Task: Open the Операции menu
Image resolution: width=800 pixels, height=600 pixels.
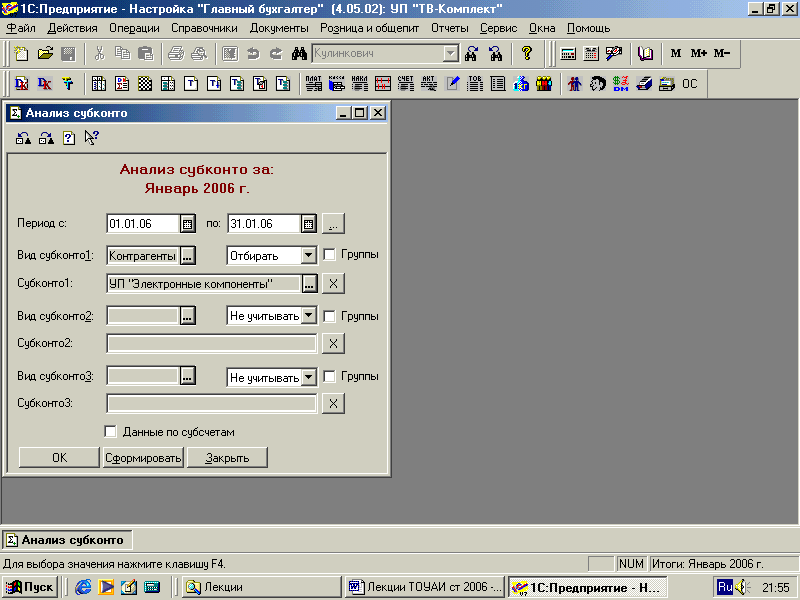Action: [x=134, y=28]
